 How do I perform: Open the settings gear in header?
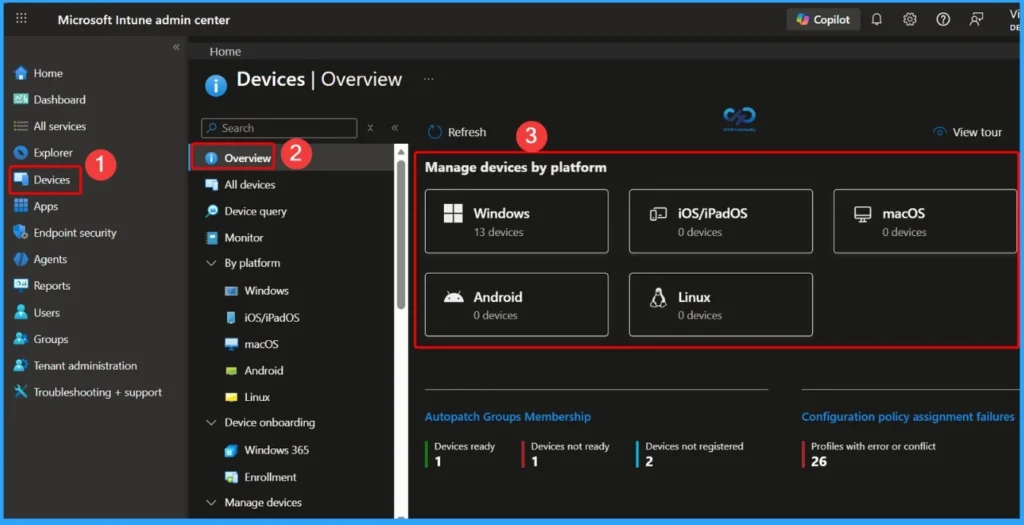910,20
